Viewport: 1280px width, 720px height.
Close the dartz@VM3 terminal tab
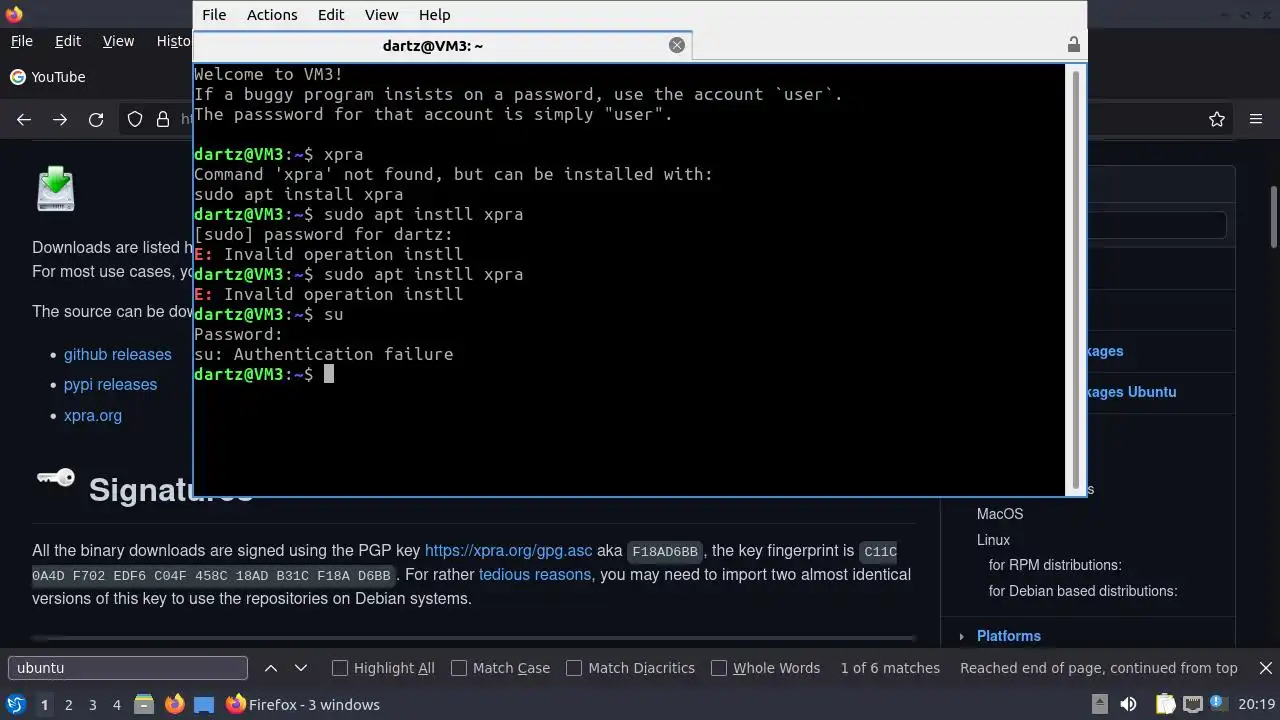point(677,45)
